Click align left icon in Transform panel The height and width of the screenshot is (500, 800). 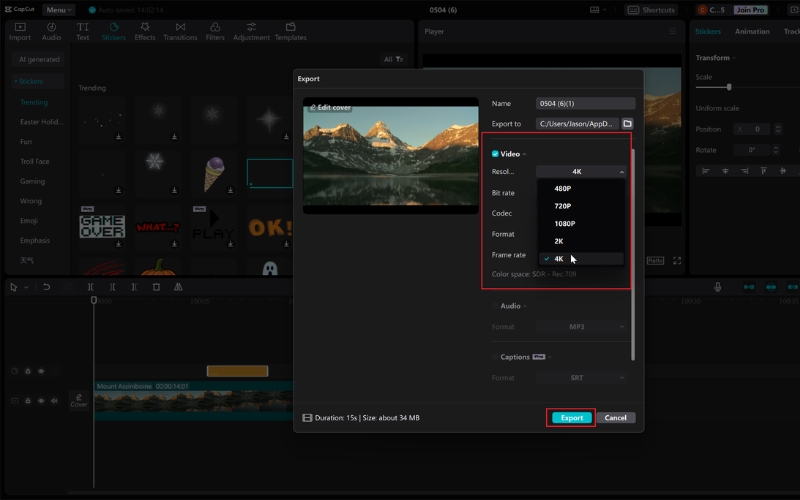(x=706, y=171)
